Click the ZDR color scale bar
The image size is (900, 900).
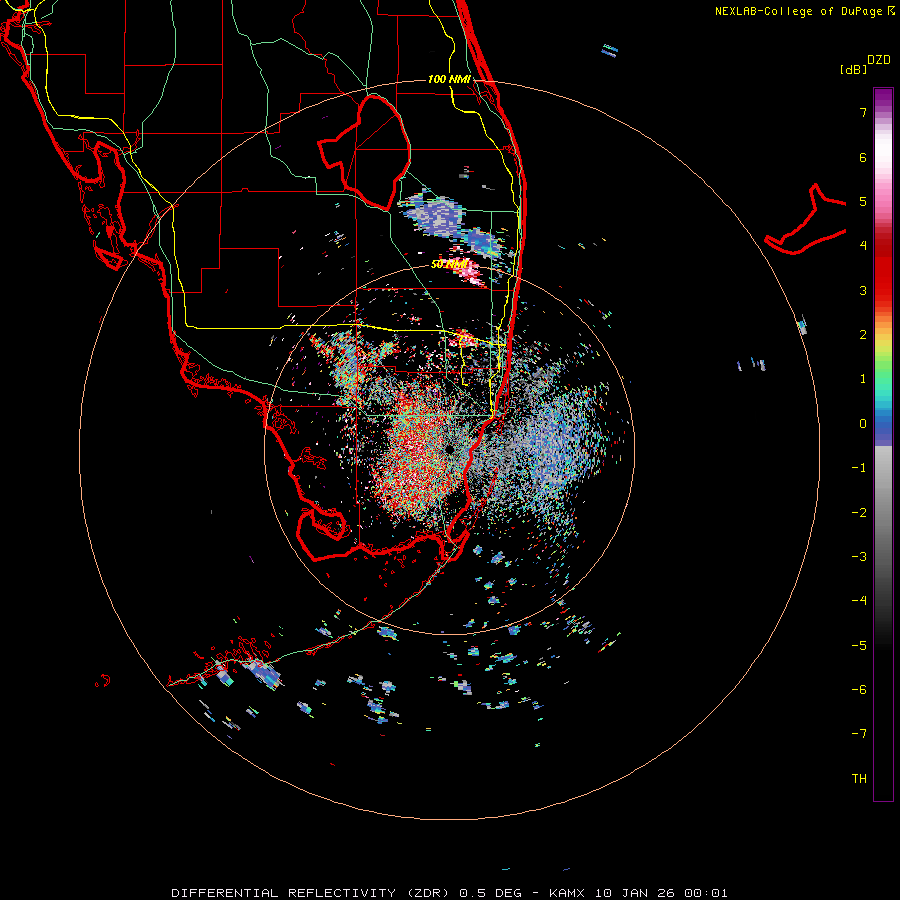pos(883,444)
